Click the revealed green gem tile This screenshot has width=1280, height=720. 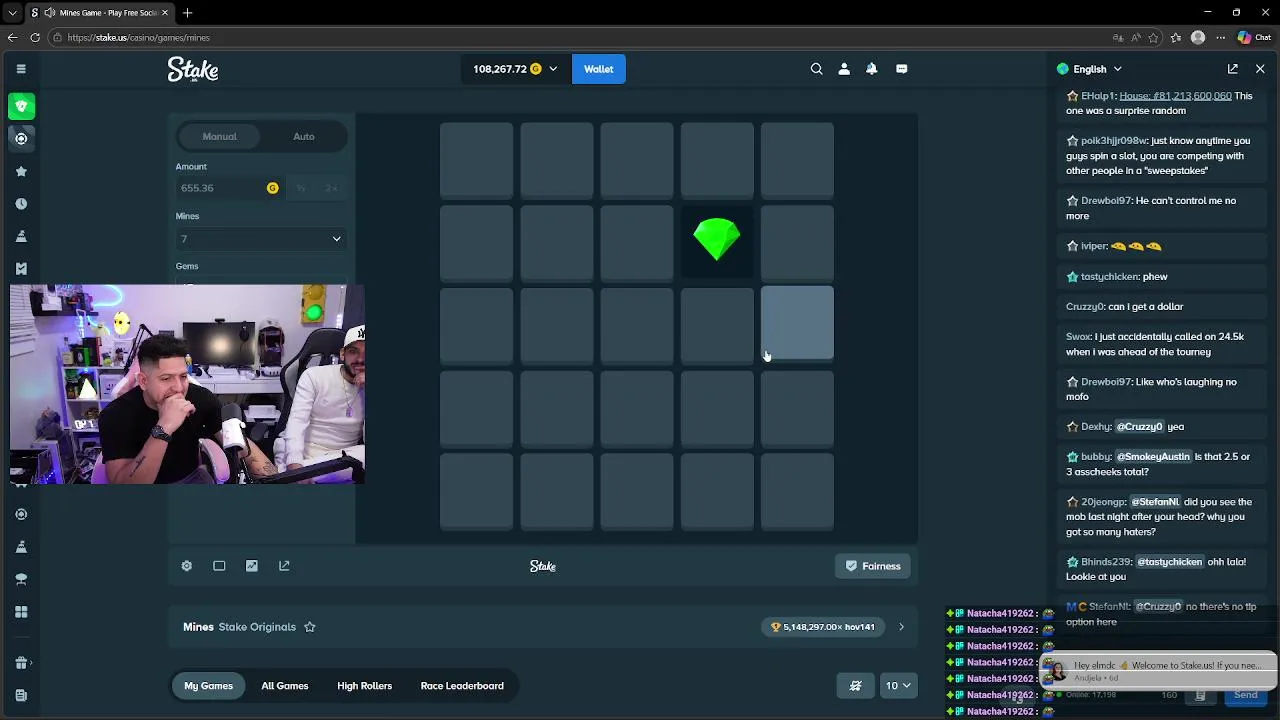pyautogui.click(x=717, y=241)
